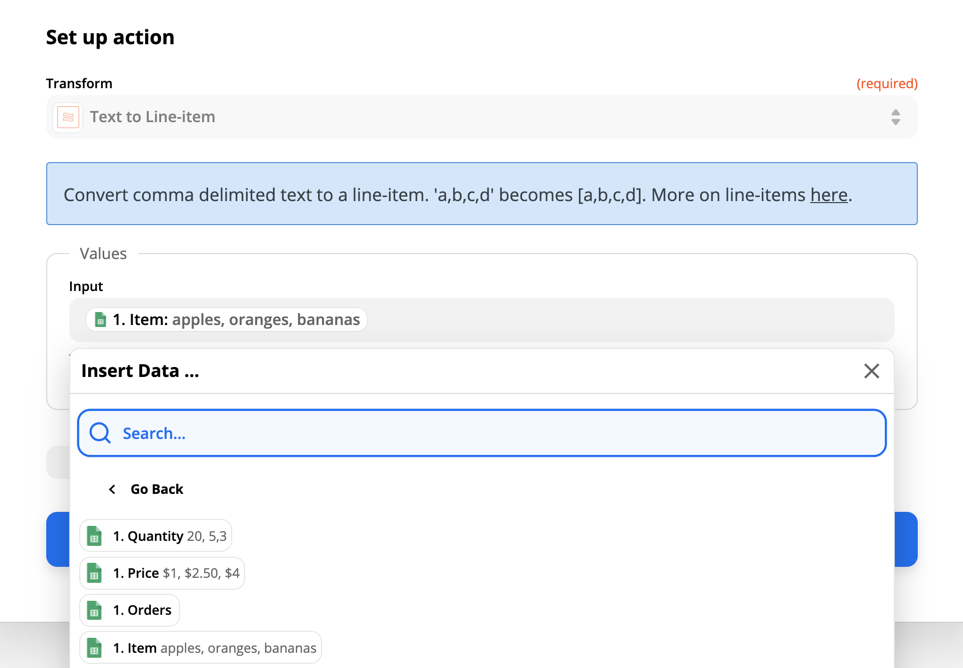Screen dimensions: 963x668
Task: Click the magnifying glass icon in the search bar
Action: coord(100,432)
